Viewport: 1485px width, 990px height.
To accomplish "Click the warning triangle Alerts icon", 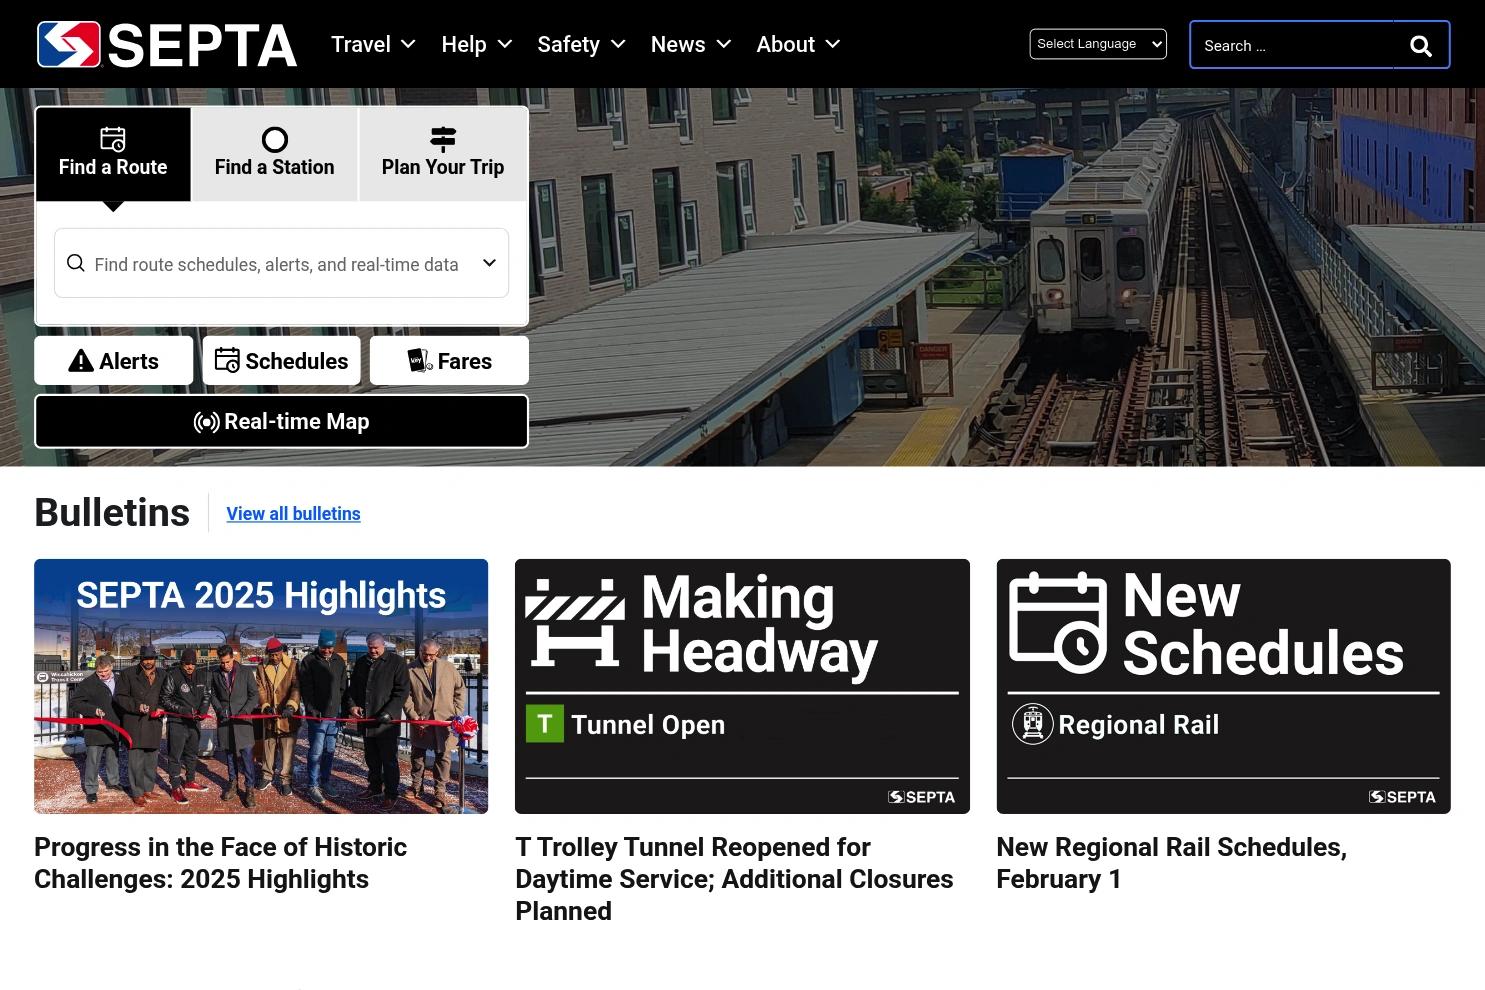I will [81, 361].
